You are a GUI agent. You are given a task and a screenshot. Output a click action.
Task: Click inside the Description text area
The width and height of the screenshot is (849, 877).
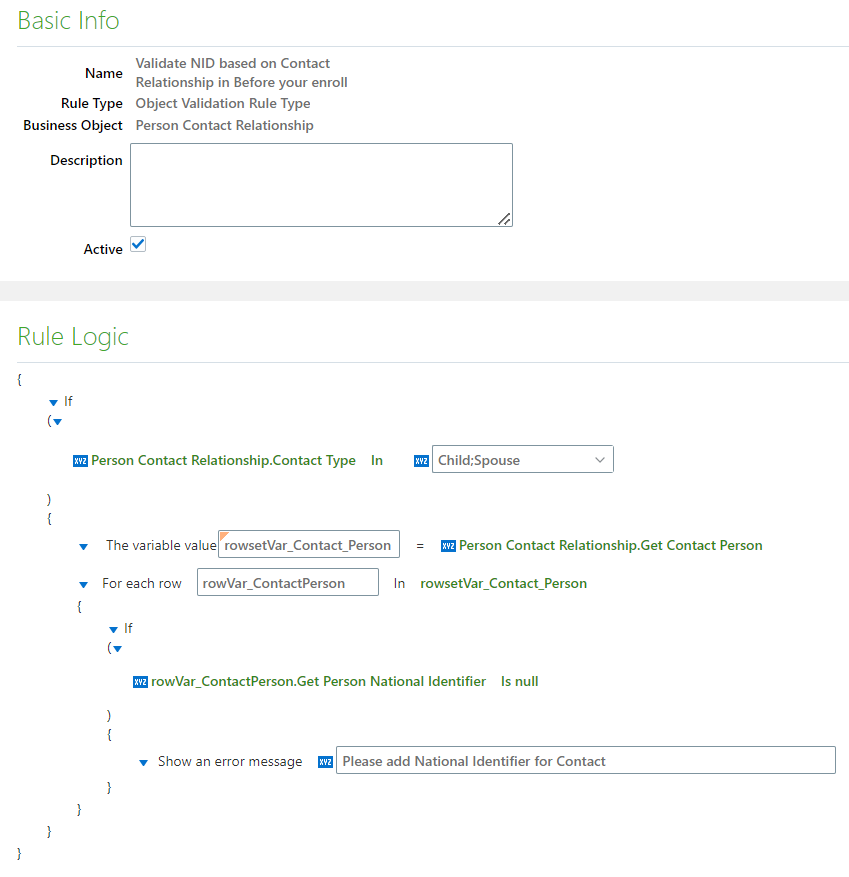point(320,184)
